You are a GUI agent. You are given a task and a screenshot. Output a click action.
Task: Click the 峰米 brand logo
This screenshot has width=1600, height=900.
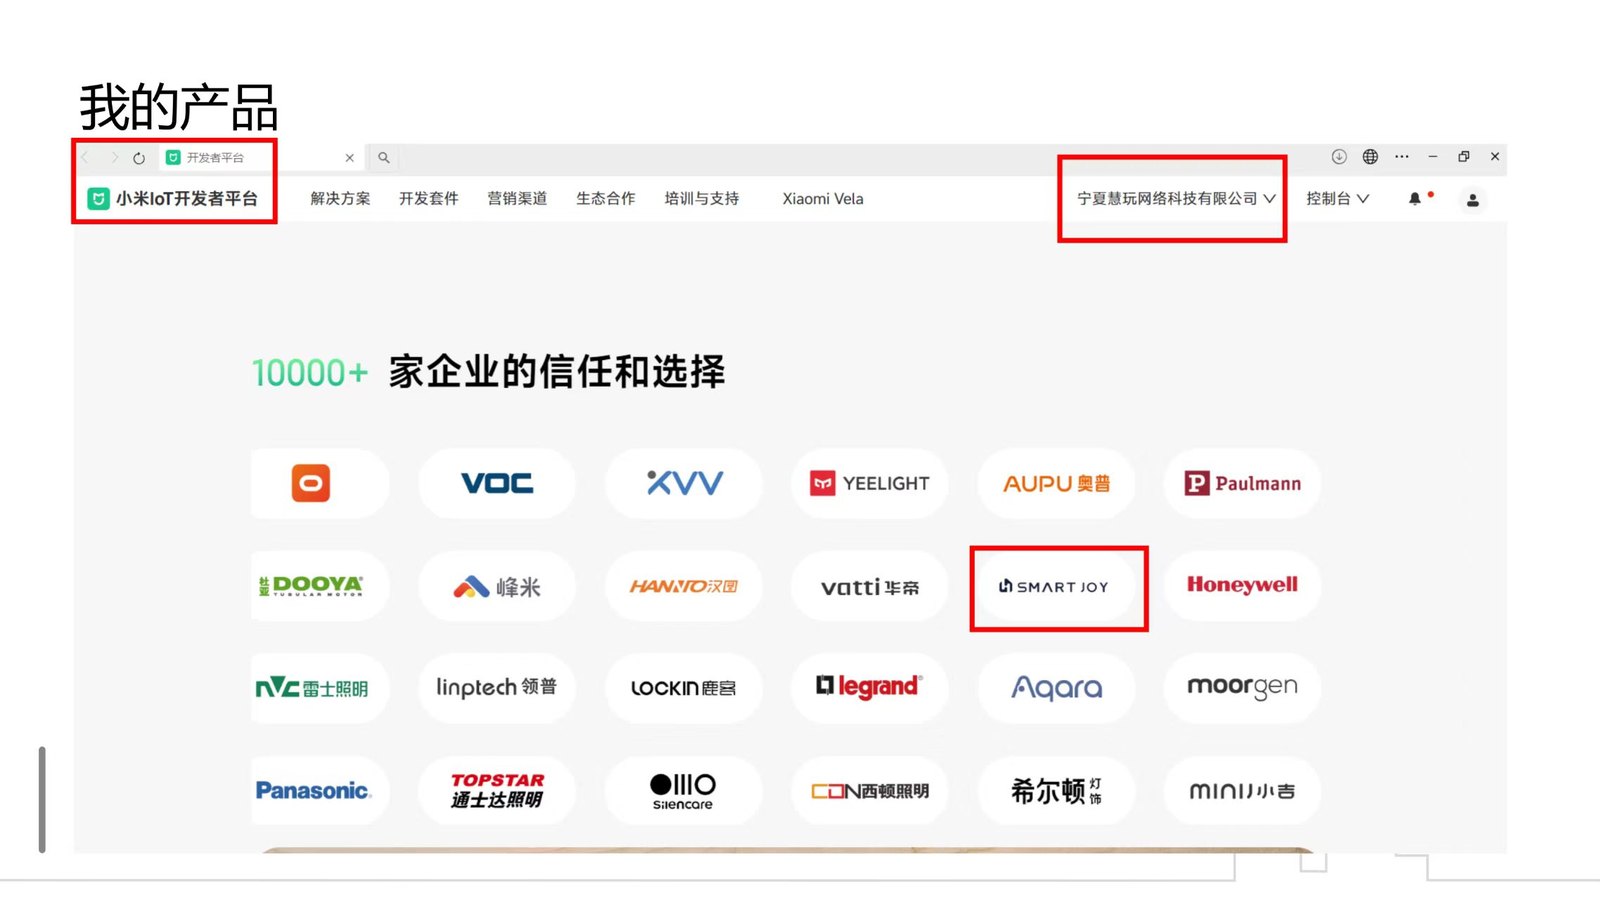[x=497, y=586]
